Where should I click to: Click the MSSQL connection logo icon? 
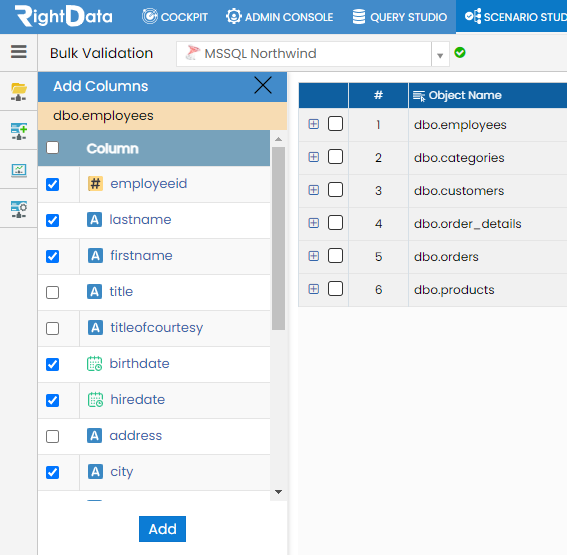click(192, 53)
